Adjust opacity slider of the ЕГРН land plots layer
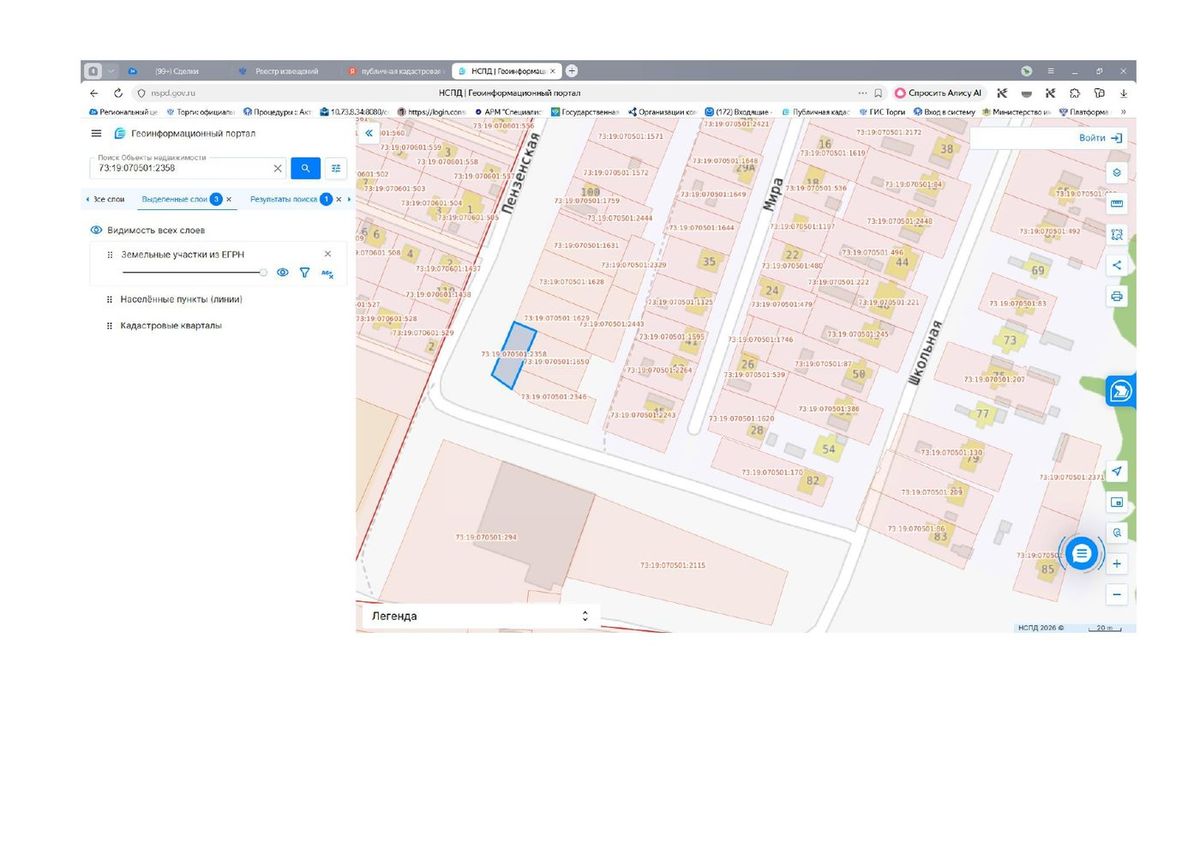This screenshot has height=849, width=1200. point(193,272)
